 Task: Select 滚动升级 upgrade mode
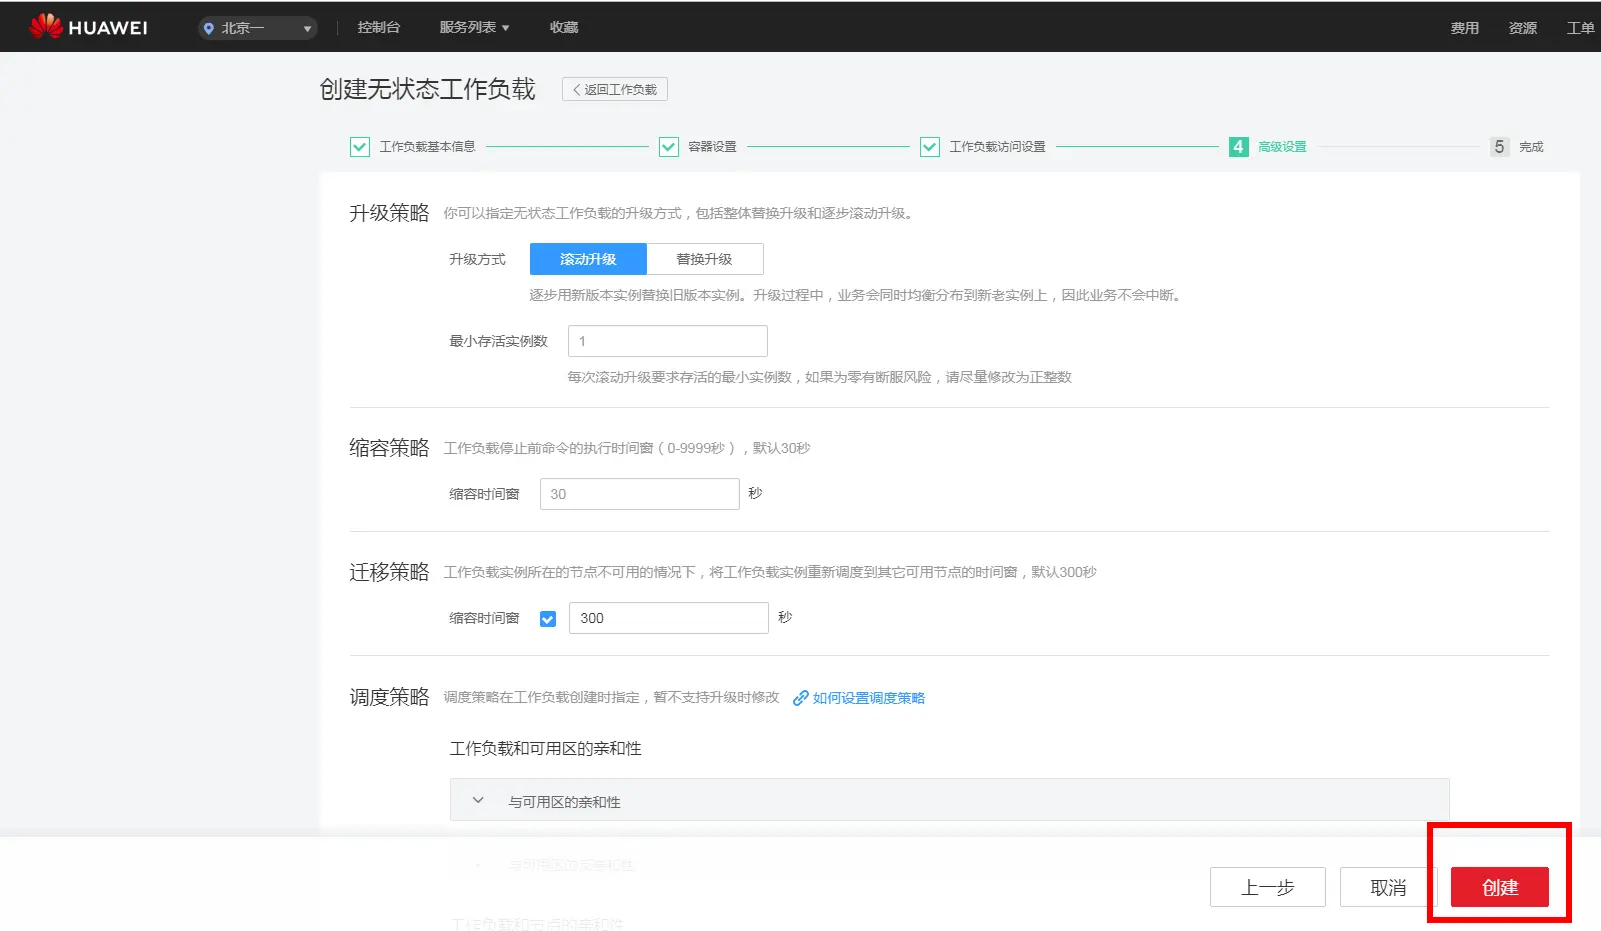(588, 259)
